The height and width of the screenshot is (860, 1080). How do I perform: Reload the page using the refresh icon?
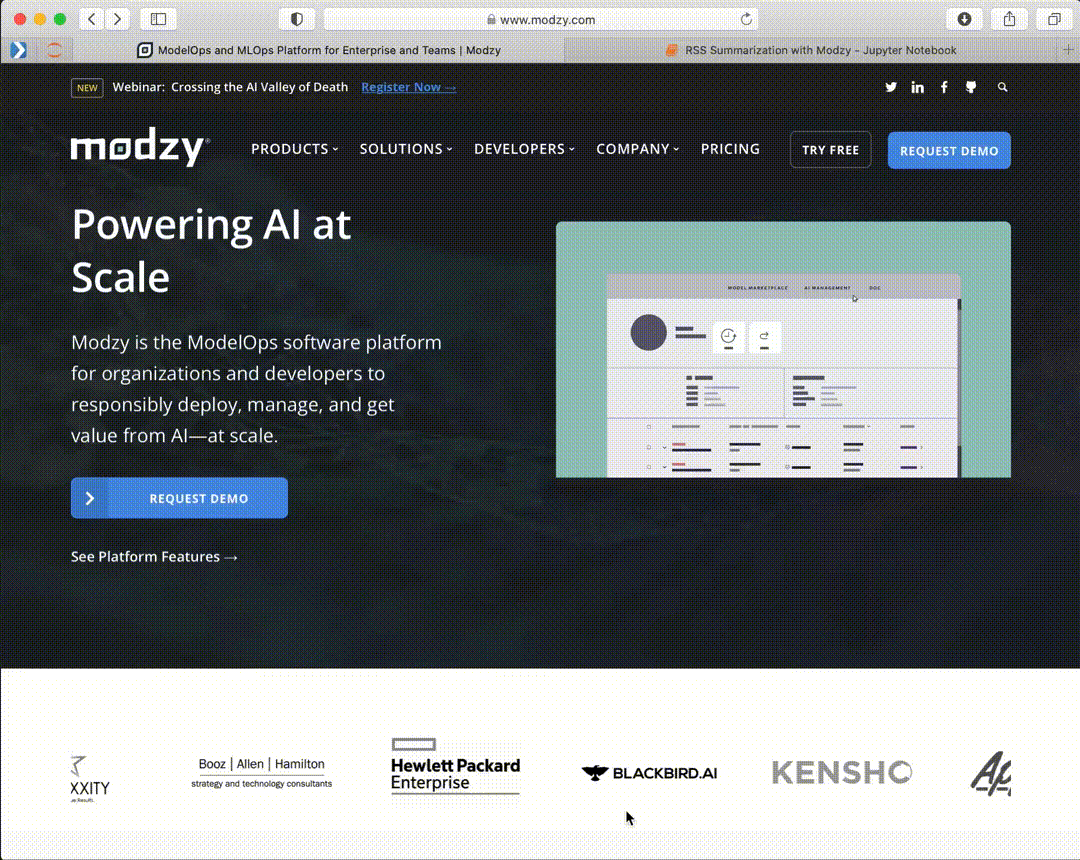[746, 19]
